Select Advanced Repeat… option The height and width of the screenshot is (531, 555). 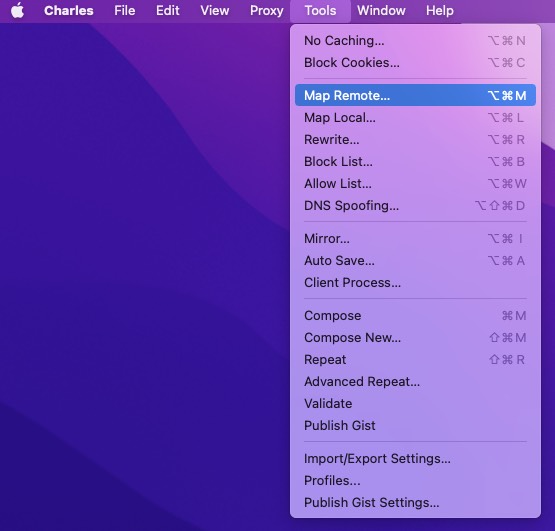415,382
